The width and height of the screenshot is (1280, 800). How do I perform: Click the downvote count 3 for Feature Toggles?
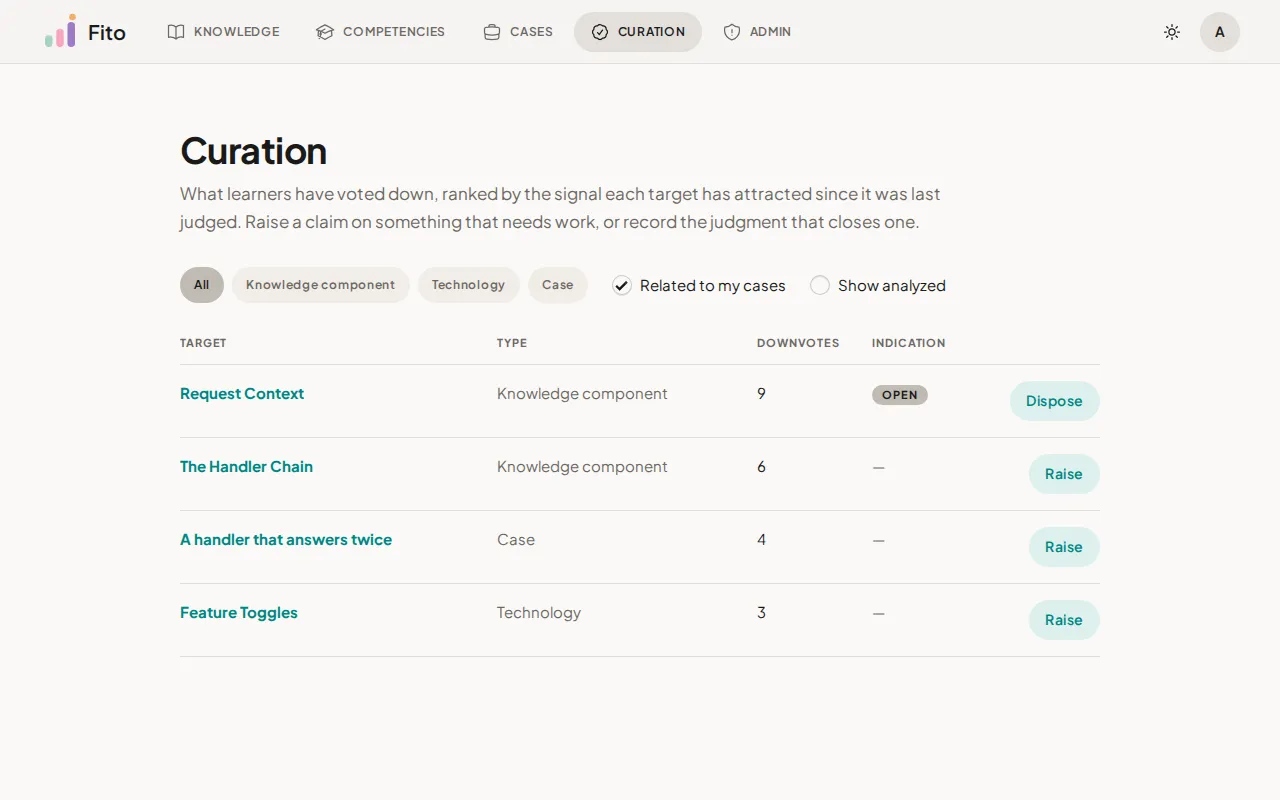[761, 613]
